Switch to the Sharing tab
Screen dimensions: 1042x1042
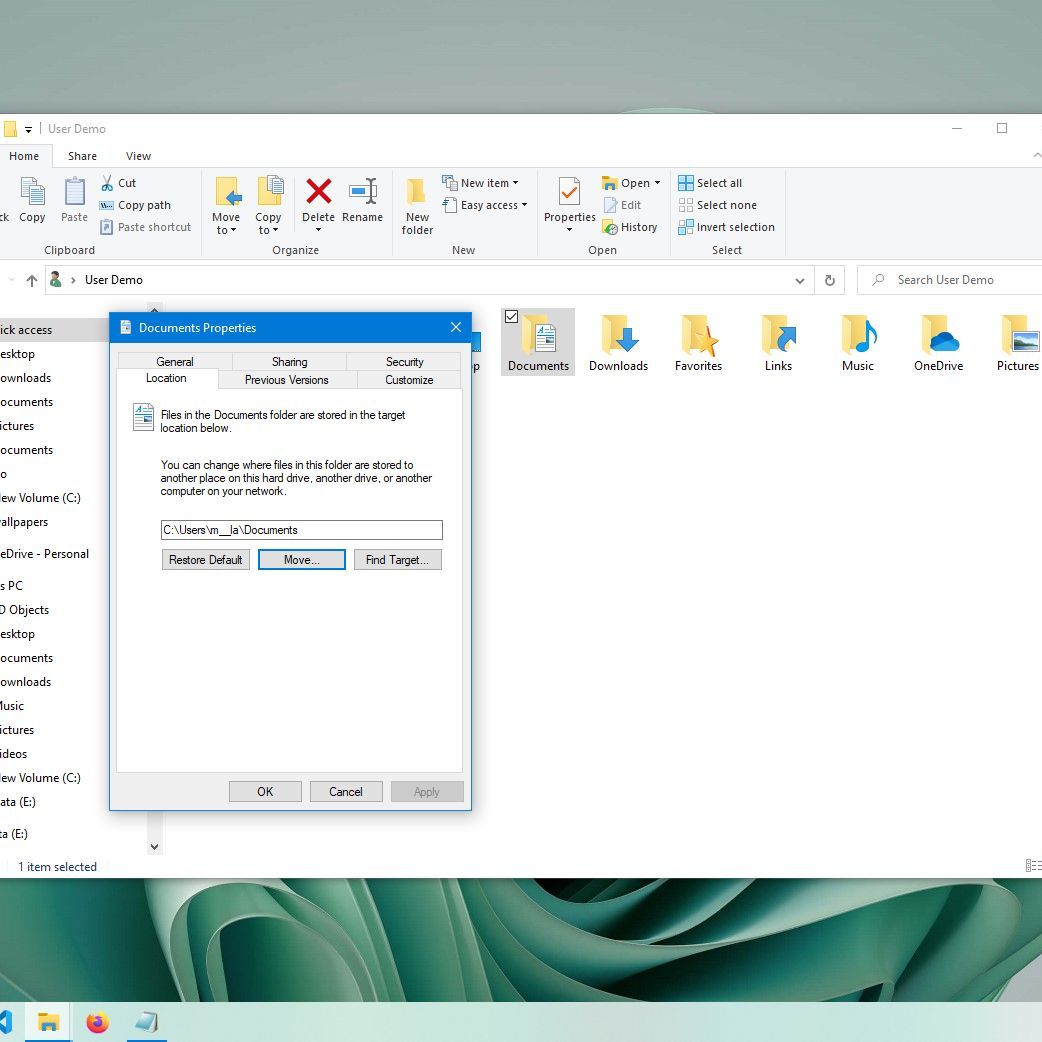(289, 361)
